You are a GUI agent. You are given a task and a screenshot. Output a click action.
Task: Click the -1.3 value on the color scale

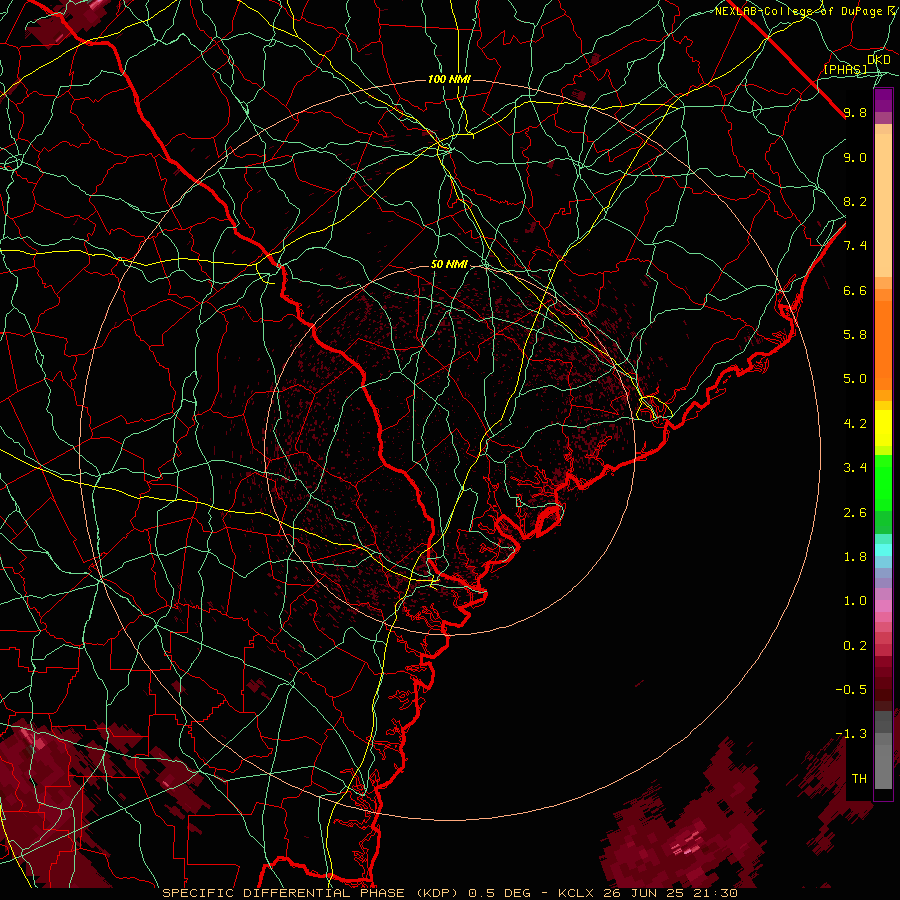pyautogui.click(x=851, y=734)
